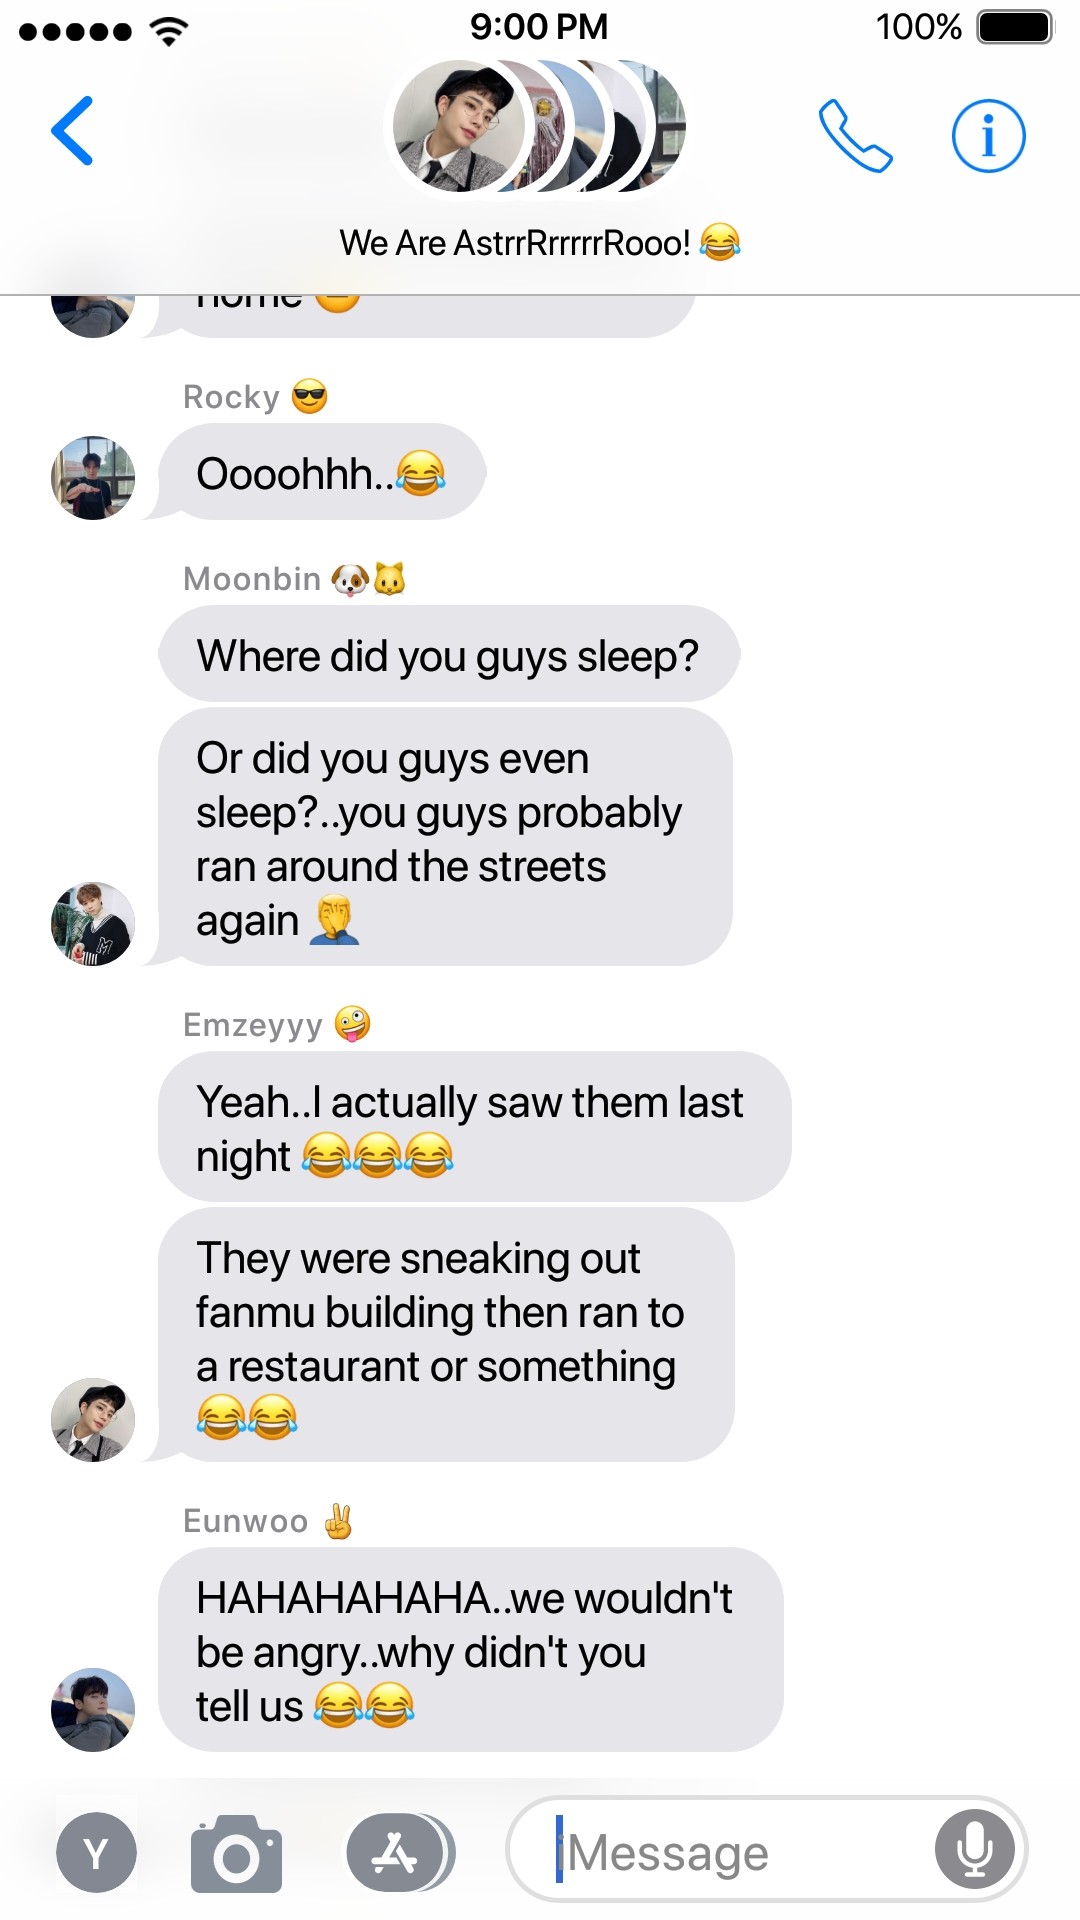Tap the round Y icon beside the camera
Viewport: 1080px width, 1920px height.
pos(96,1853)
